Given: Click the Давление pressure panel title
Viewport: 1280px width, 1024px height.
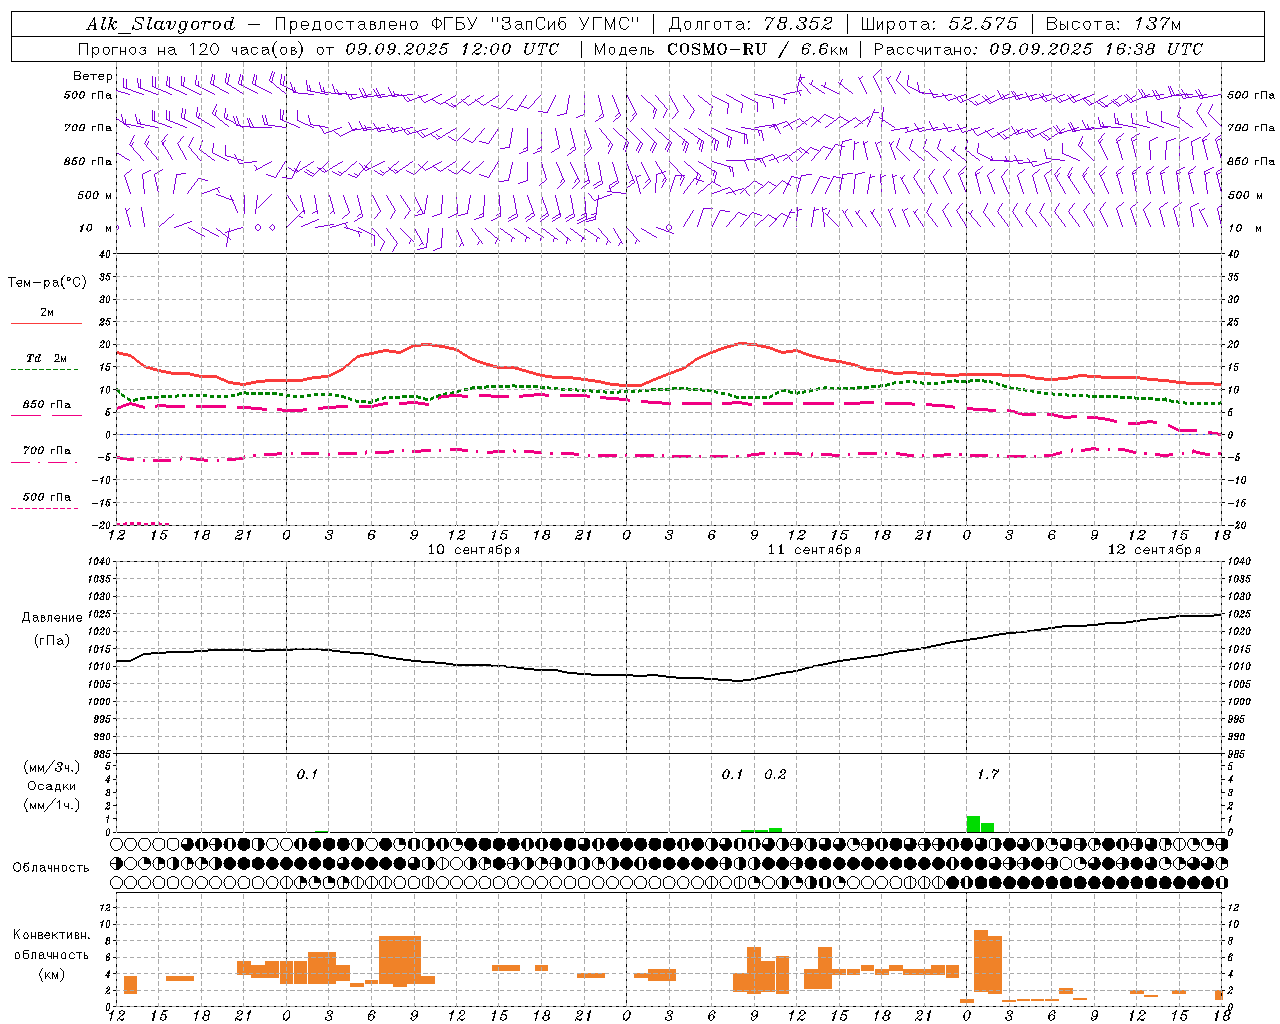Looking at the screenshot, I should (x=50, y=618).
